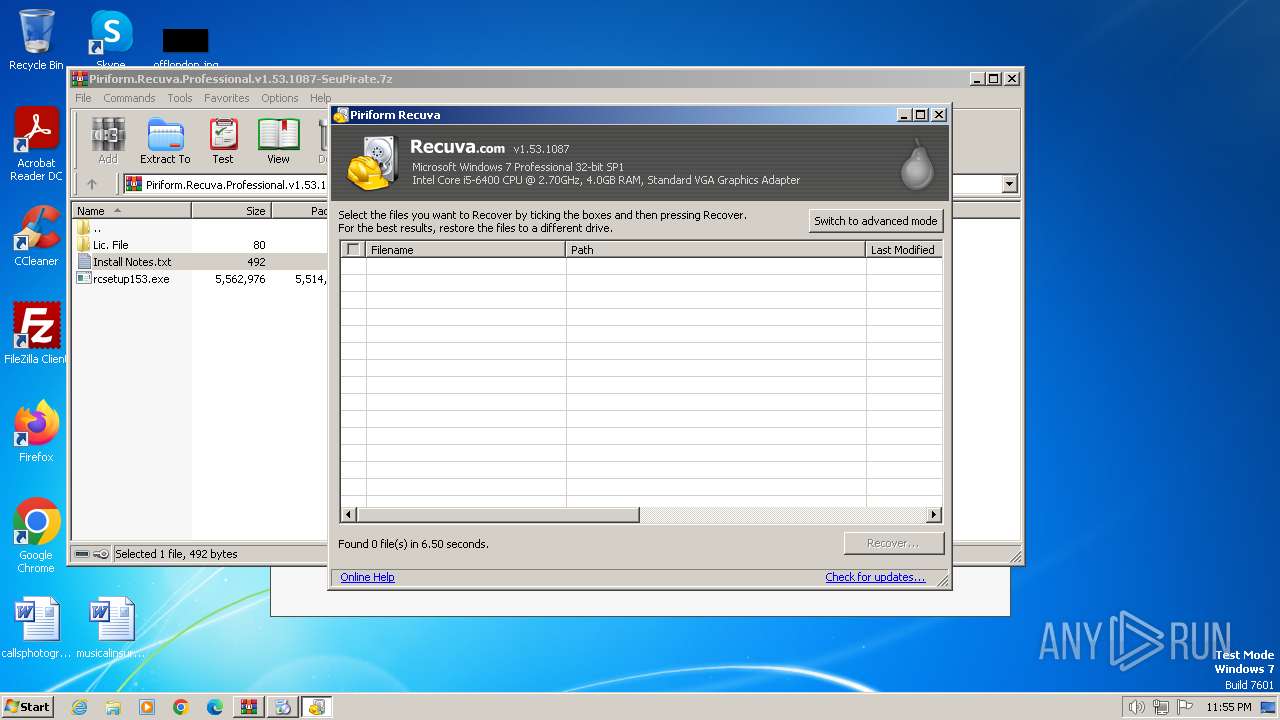The width and height of the screenshot is (1280, 720).
Task: Click the Start button
Action: point(28,707)
